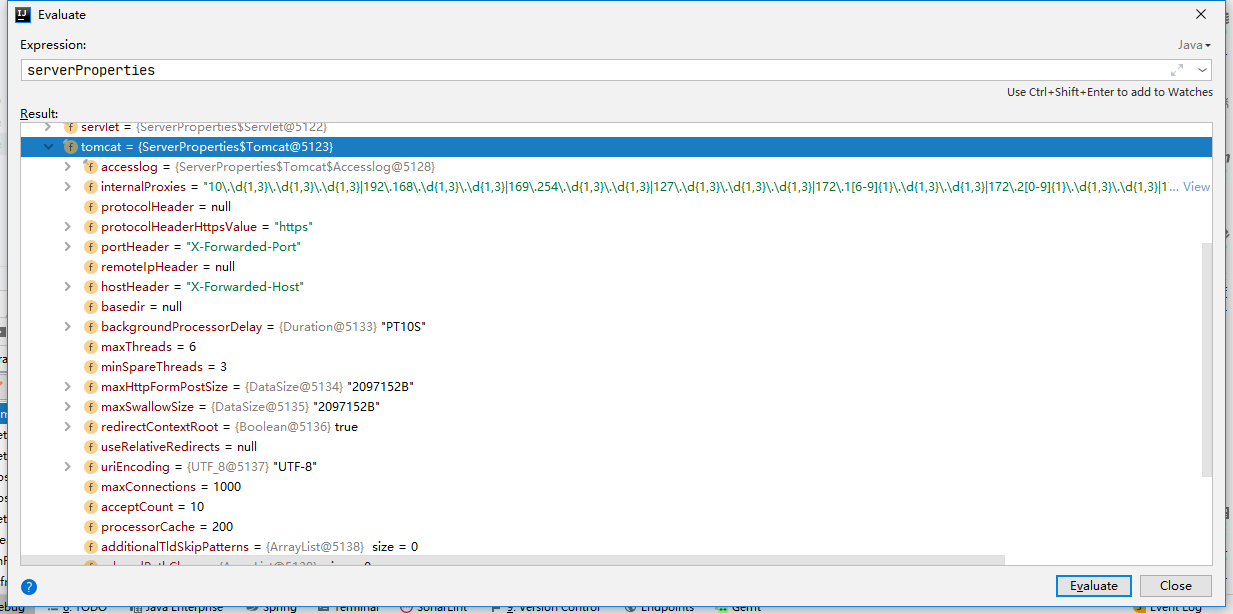Collapse the tomcat tree node

coord(48,147)
